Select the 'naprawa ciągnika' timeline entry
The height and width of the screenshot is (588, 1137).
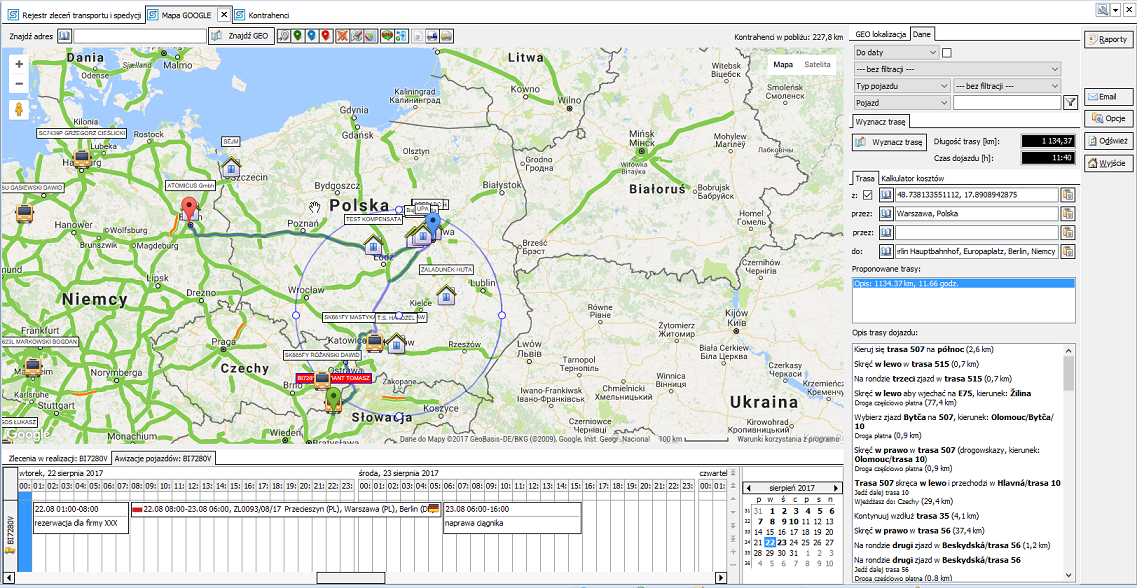(x=513, y=518)
